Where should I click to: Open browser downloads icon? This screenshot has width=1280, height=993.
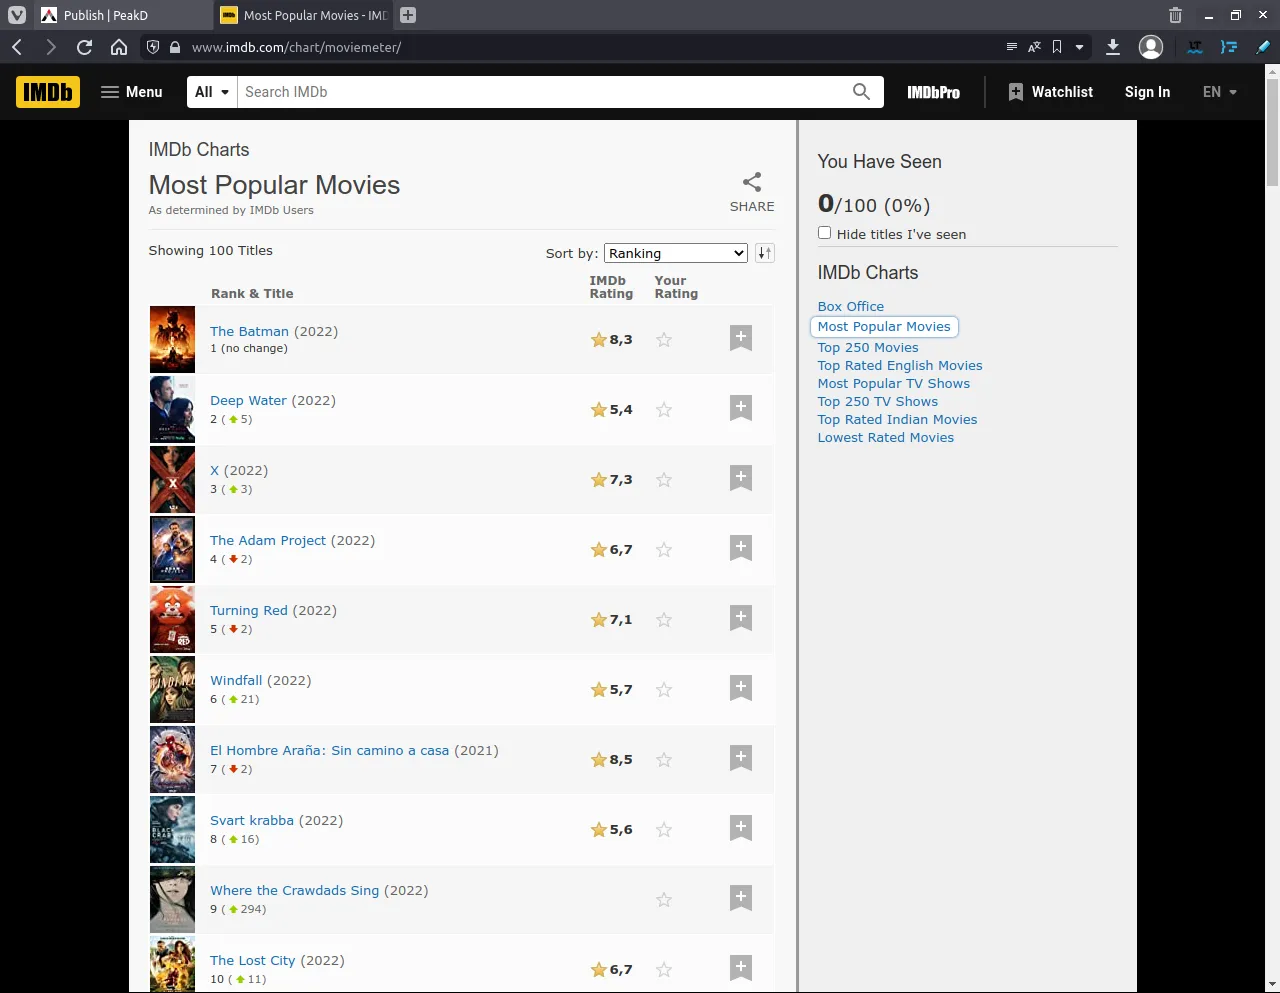(1113, 47)
